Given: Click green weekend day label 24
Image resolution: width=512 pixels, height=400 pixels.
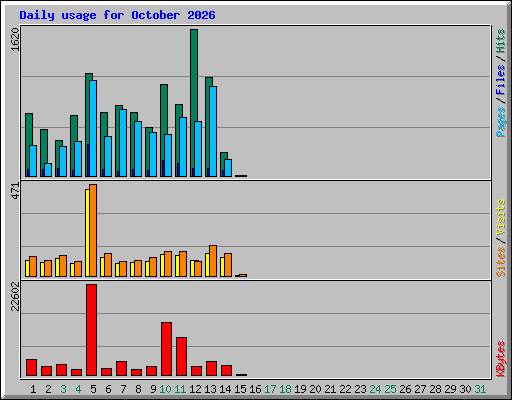Looking at the screenshot, I should point(375,389).
